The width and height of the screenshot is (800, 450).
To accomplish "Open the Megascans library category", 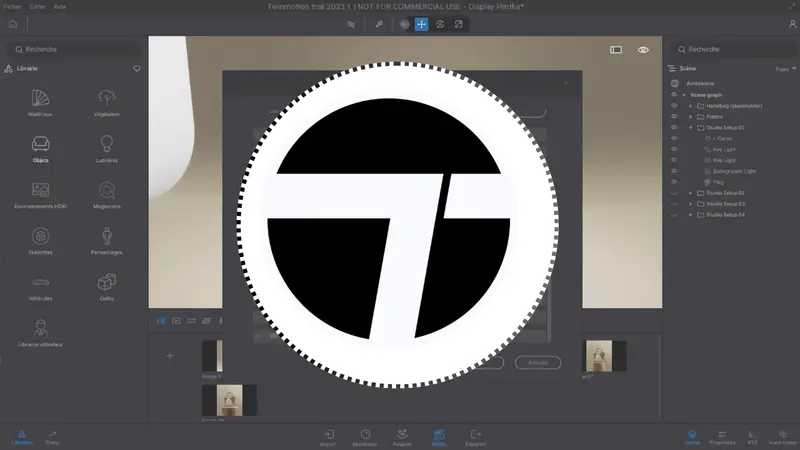I will 107,195.
